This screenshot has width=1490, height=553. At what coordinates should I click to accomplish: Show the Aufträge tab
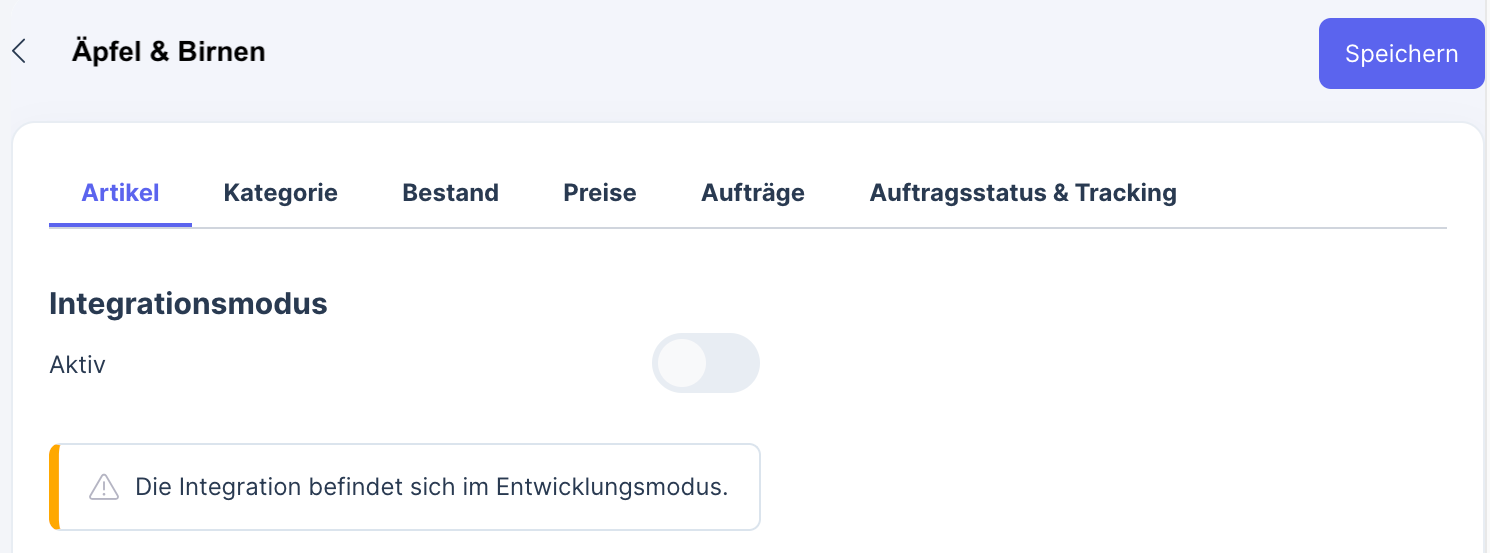click(752, 193)
